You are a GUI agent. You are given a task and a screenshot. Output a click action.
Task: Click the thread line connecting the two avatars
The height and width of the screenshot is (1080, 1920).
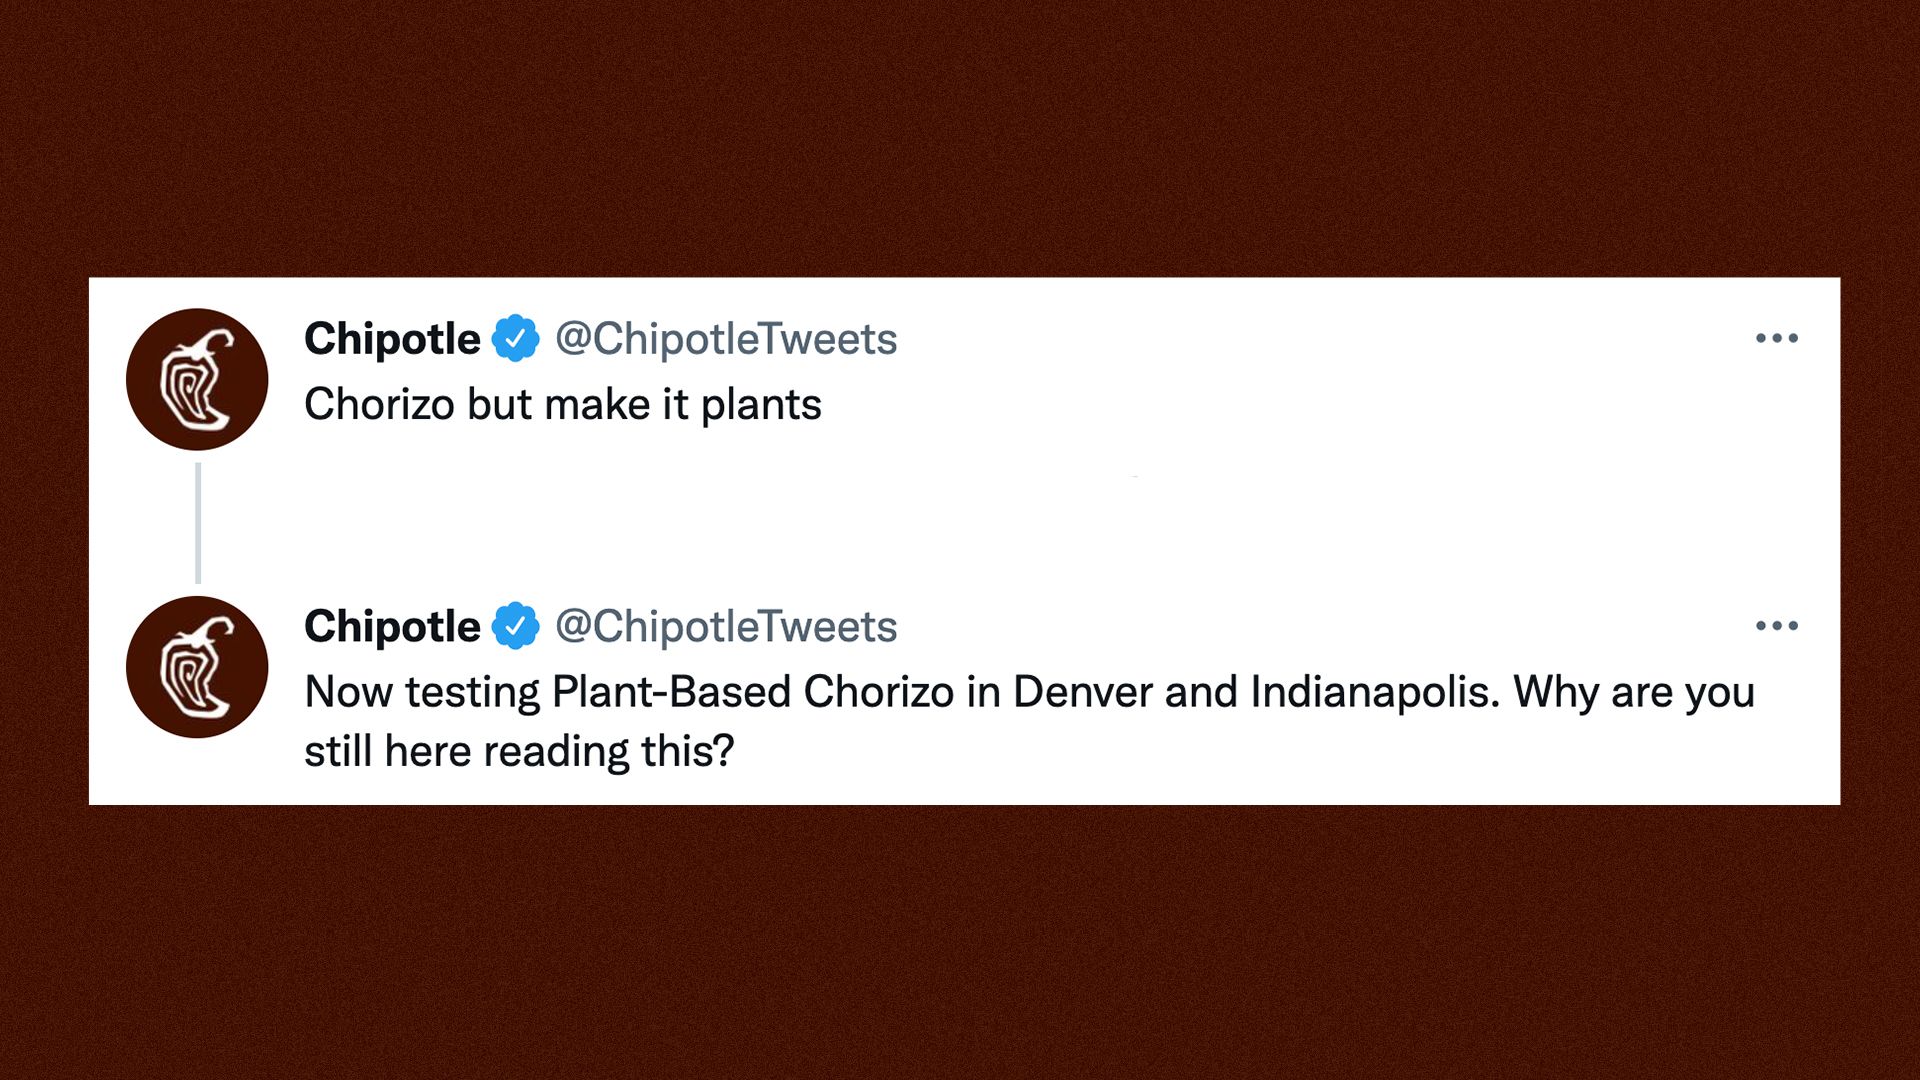tap(198, 522)
